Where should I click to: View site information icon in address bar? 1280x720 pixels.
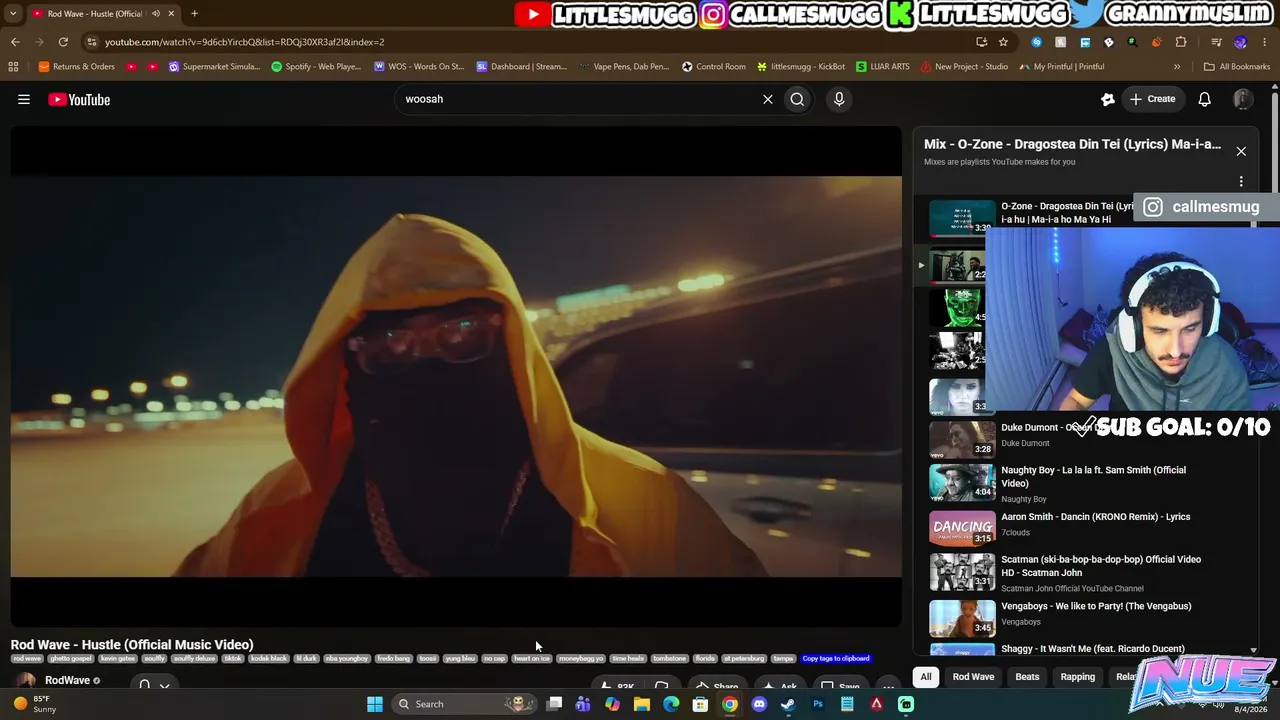tap(92, 42)
